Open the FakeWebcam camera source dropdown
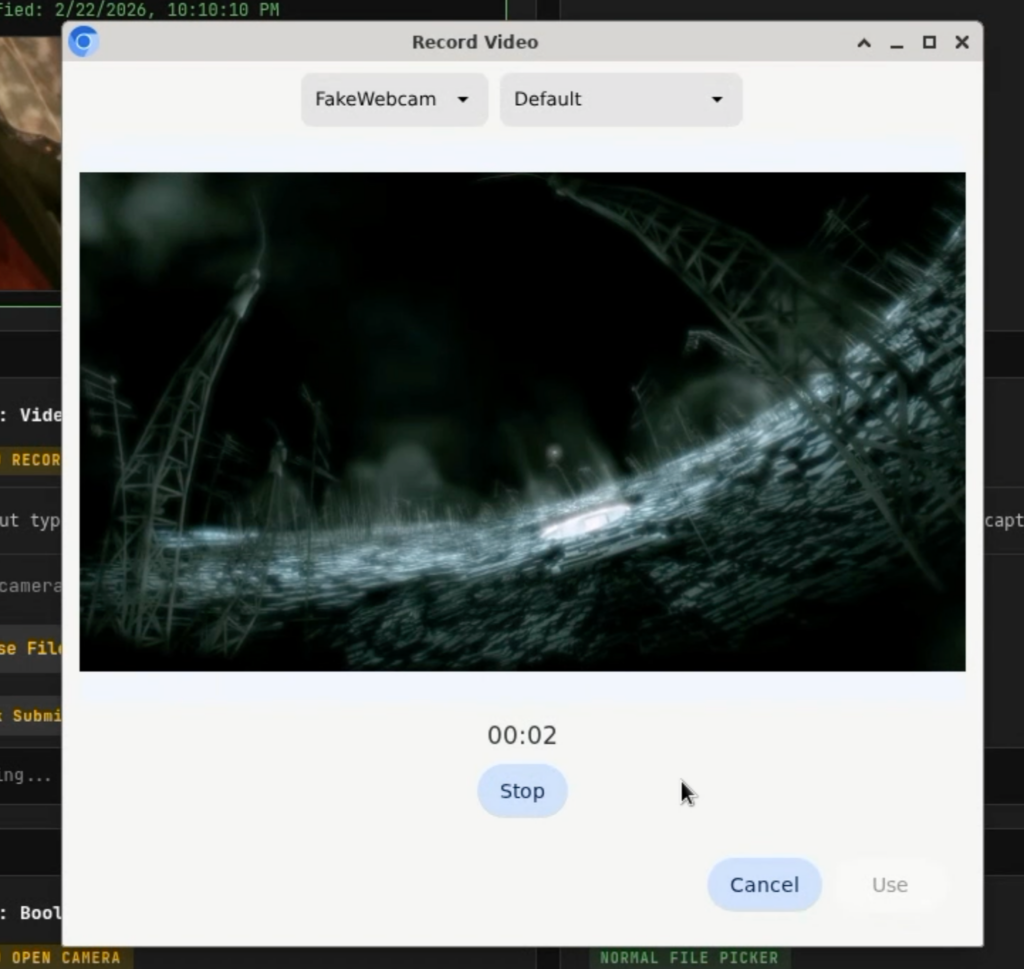 point(393,99)
